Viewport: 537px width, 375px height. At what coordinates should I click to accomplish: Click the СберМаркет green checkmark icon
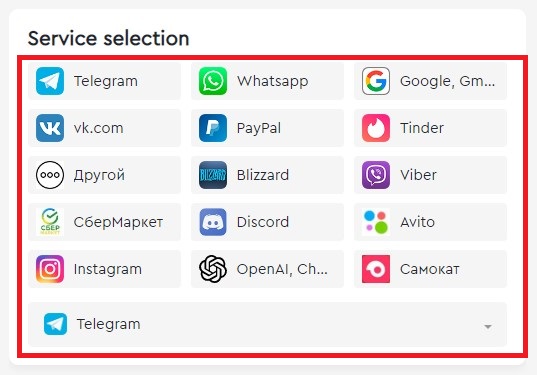click(x=50, y=222)
